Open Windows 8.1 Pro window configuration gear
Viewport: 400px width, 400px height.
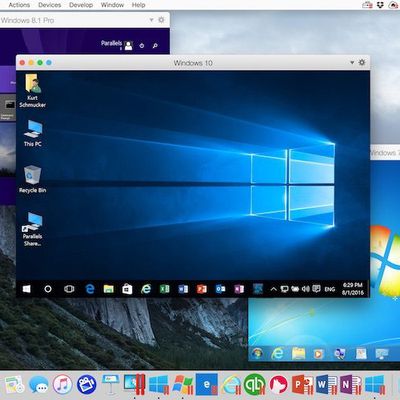[x=161, y=20]
